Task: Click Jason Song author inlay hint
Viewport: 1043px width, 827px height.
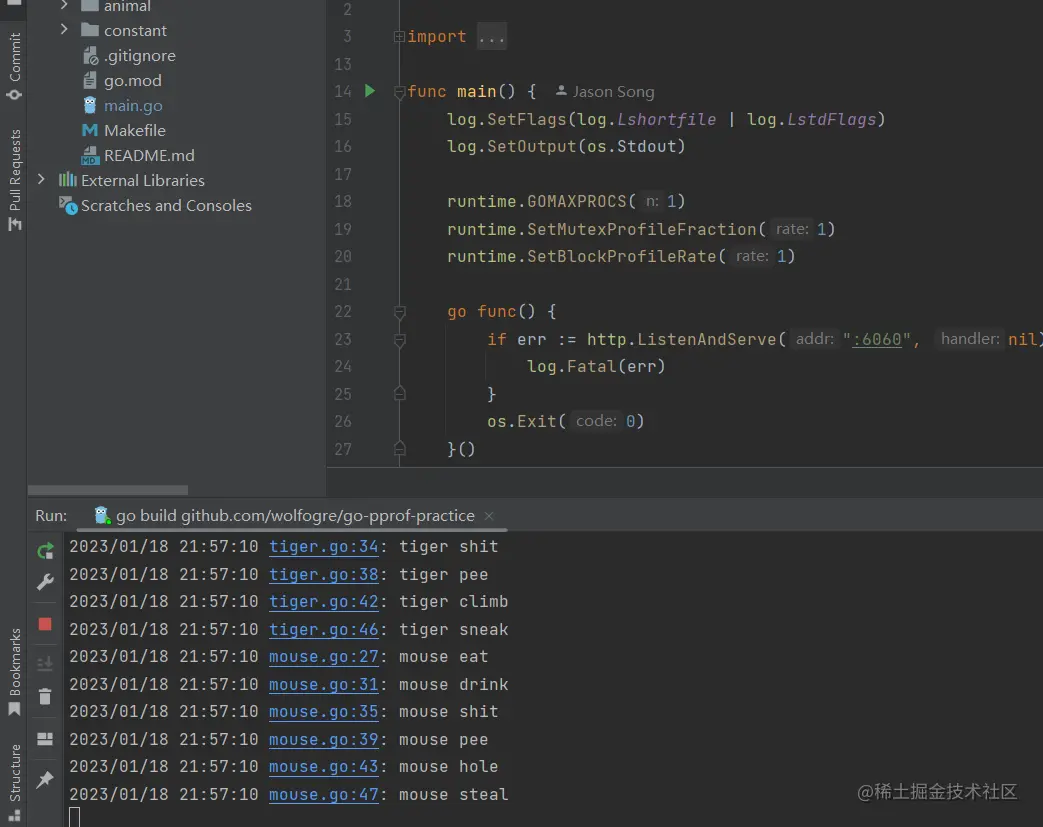Action: (605, 92)
